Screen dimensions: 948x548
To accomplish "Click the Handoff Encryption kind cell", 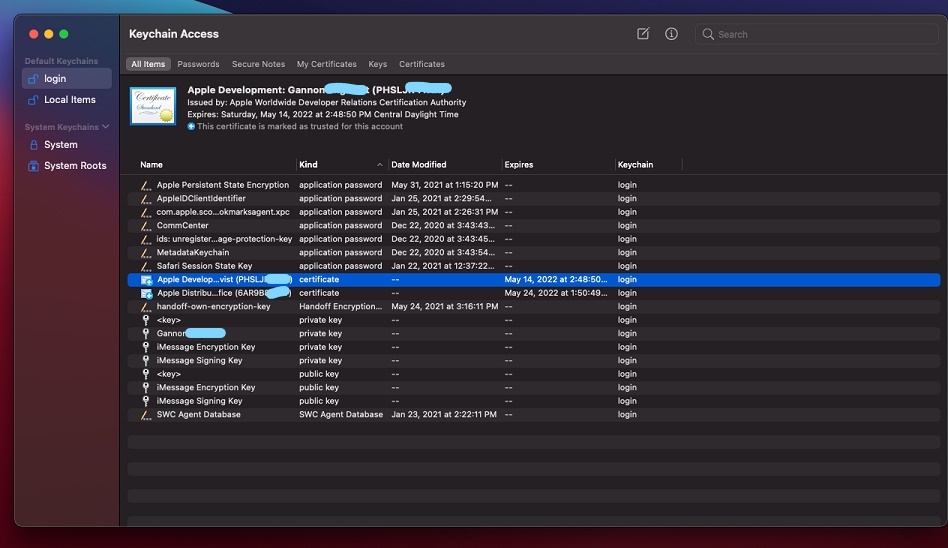I will point(340,307).
